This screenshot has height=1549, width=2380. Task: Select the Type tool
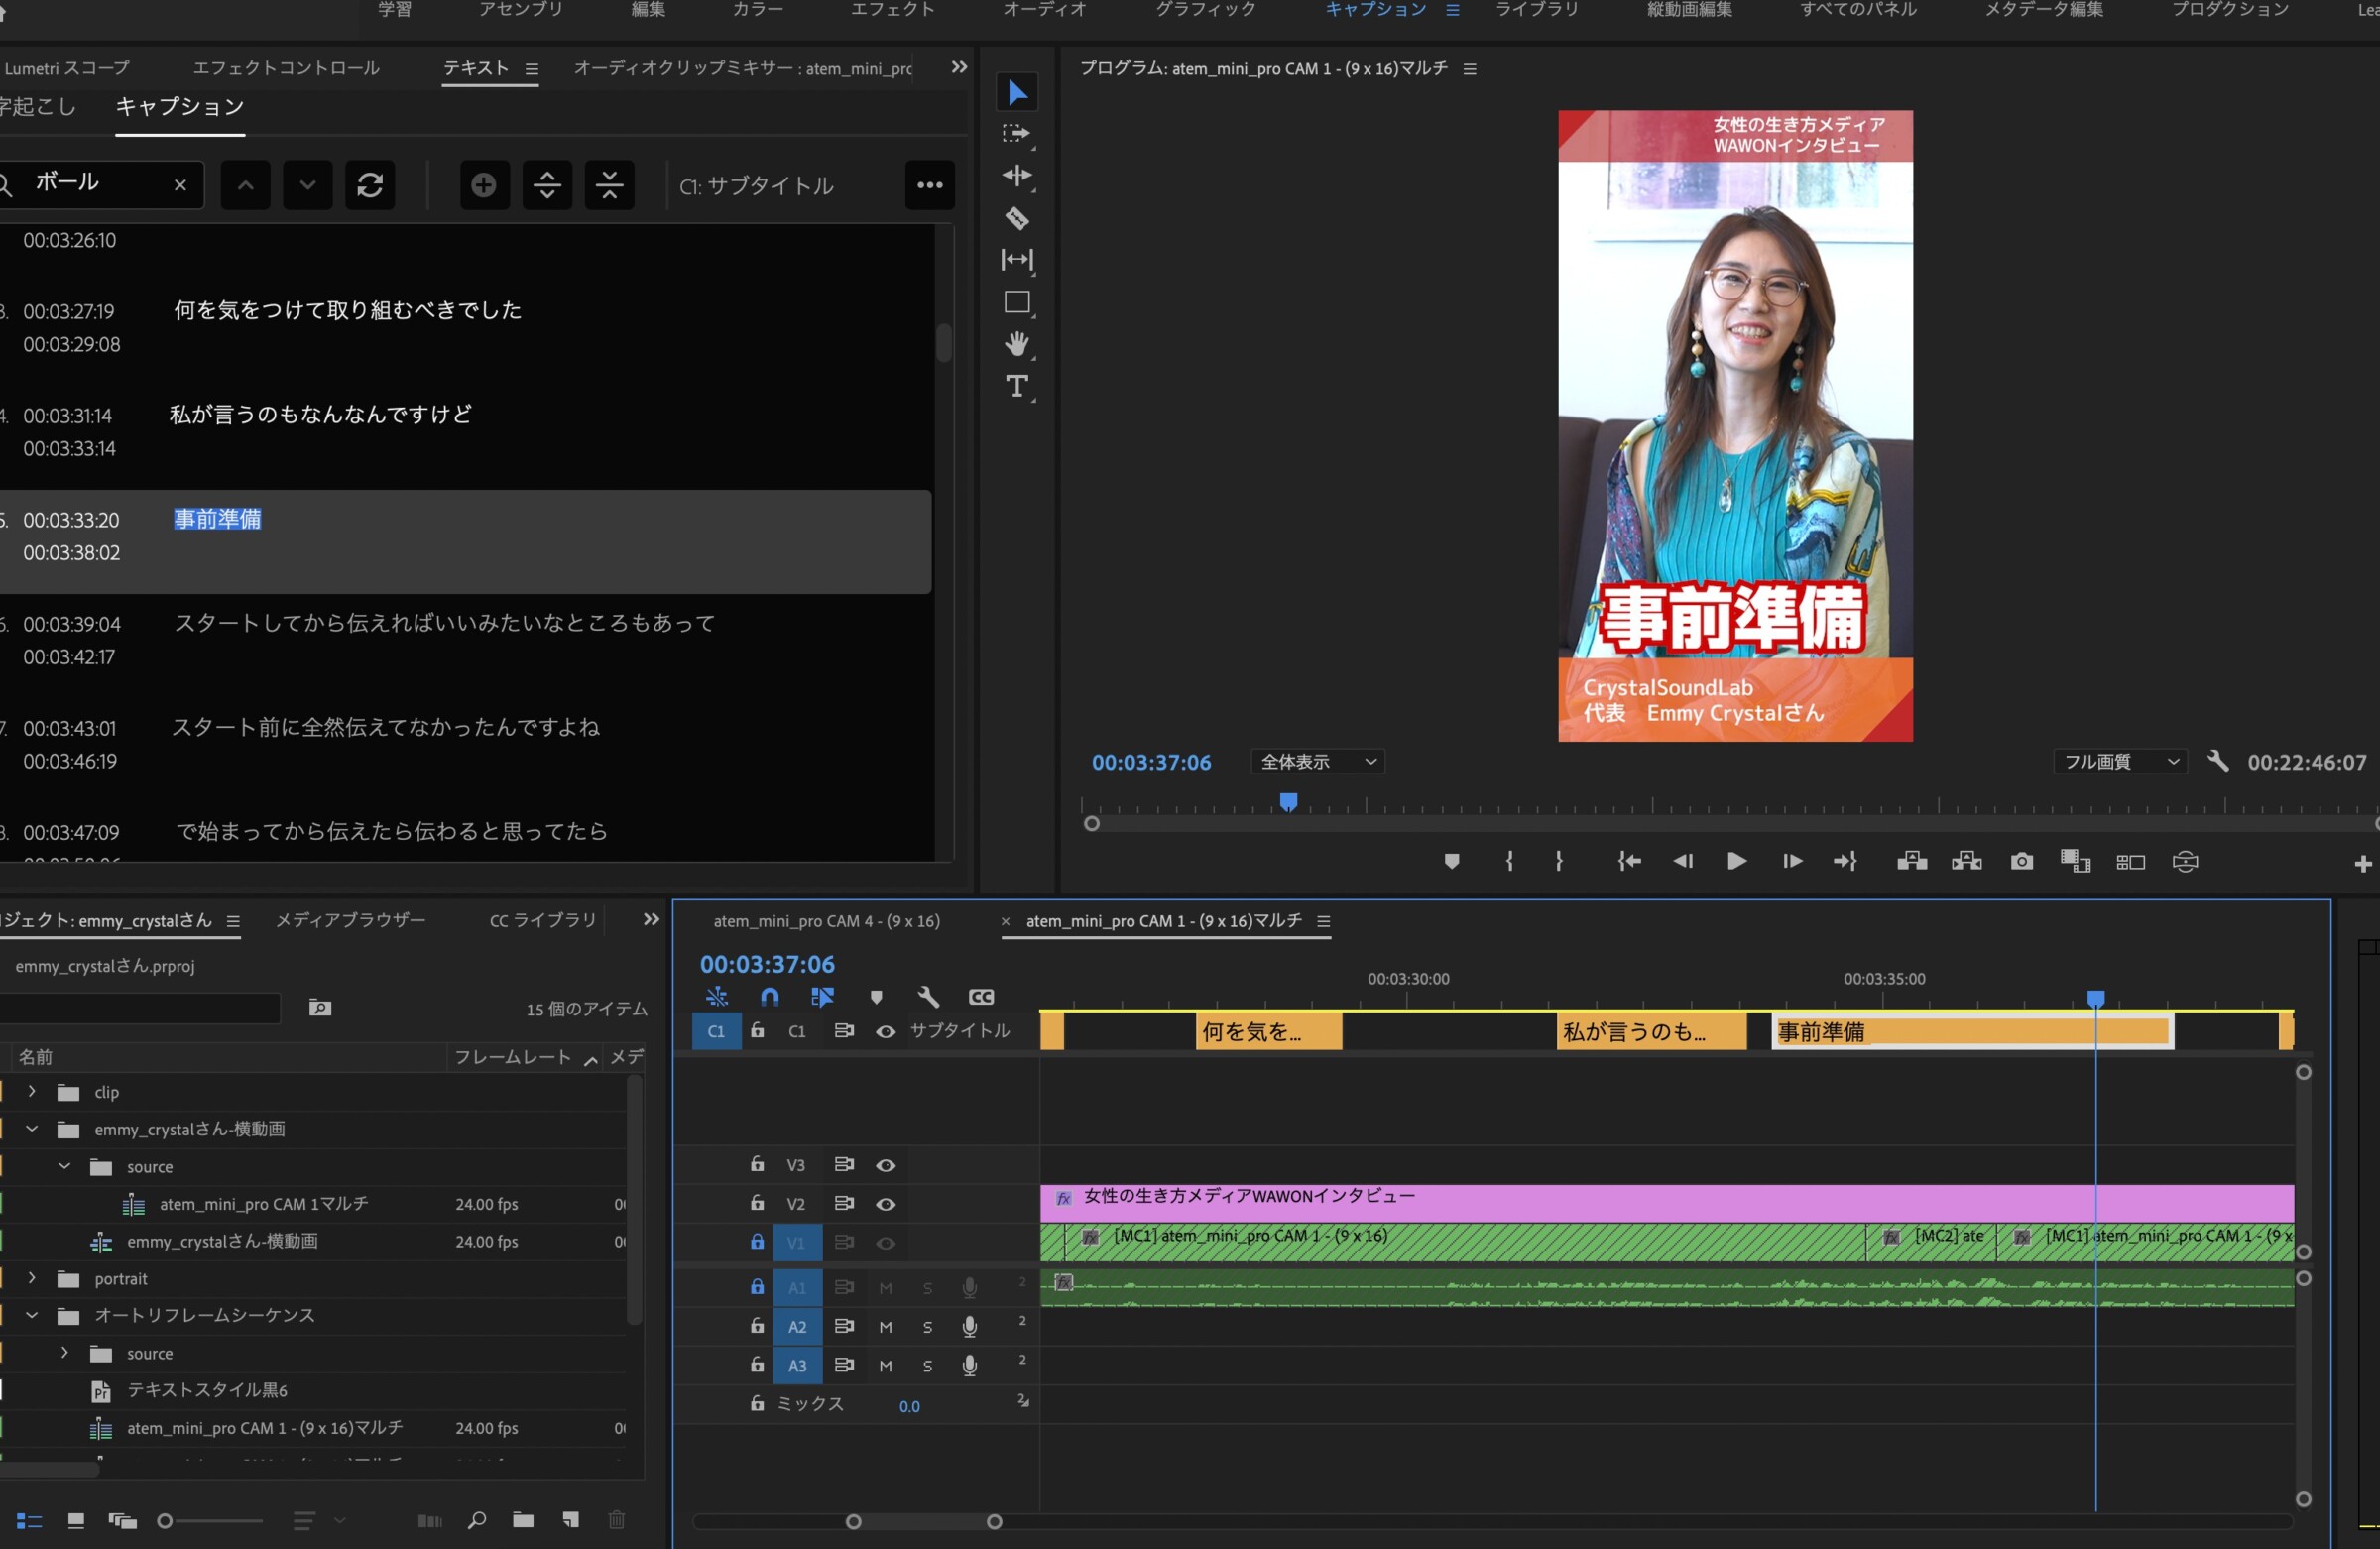[x=1017, y=386]
